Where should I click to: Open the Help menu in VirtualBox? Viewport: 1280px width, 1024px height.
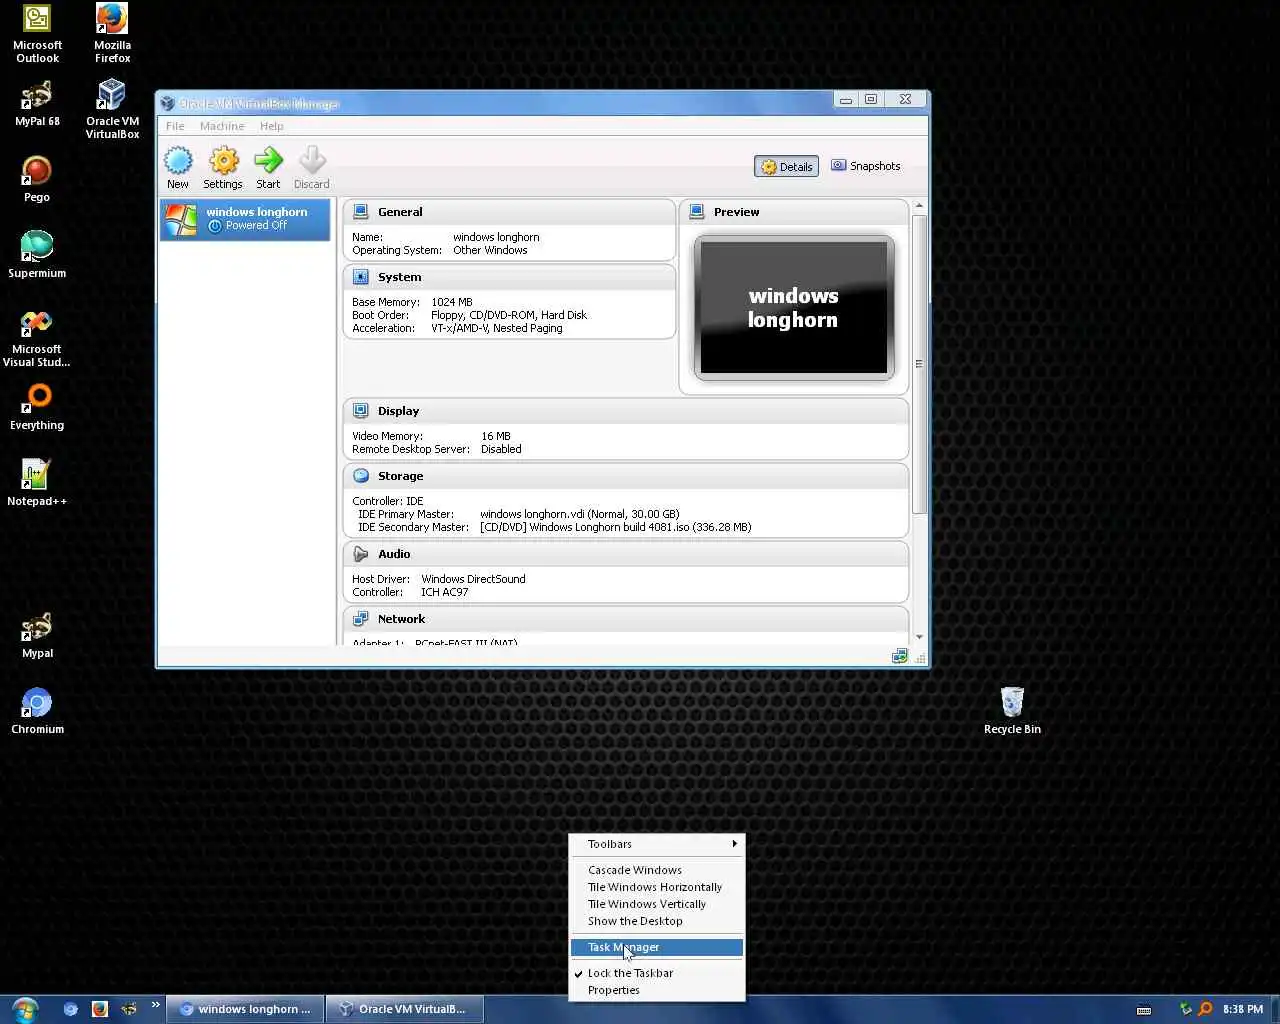pyautogui.click(x=272, y=126)
